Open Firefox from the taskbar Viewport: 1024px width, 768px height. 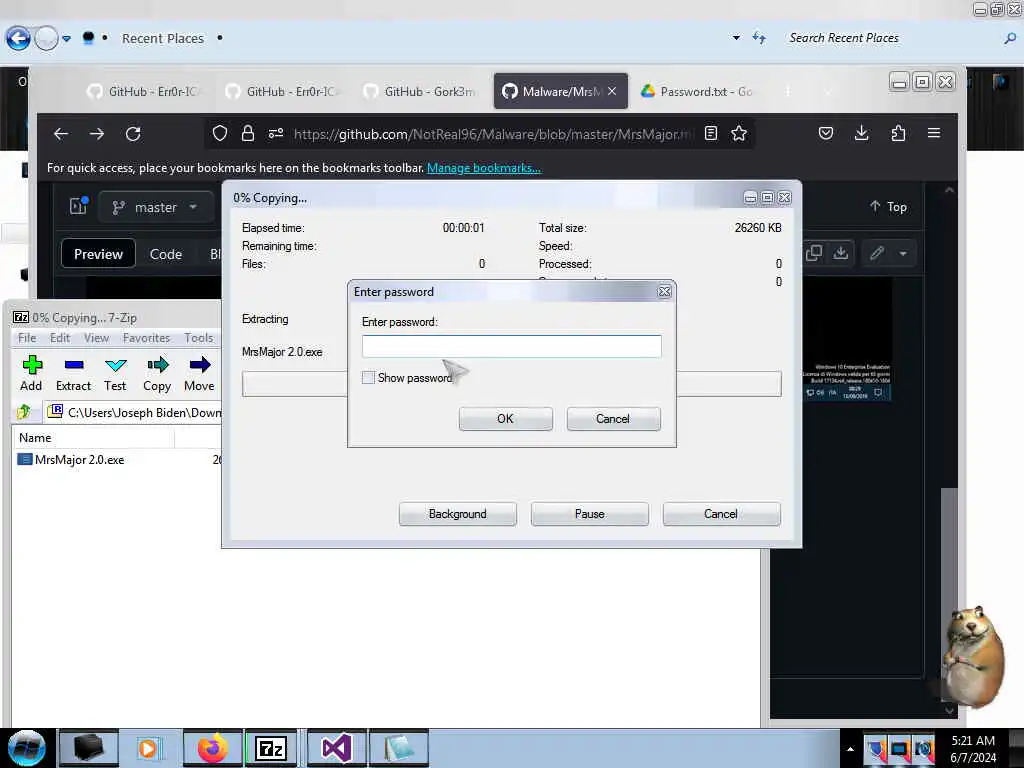click(212, 748)
